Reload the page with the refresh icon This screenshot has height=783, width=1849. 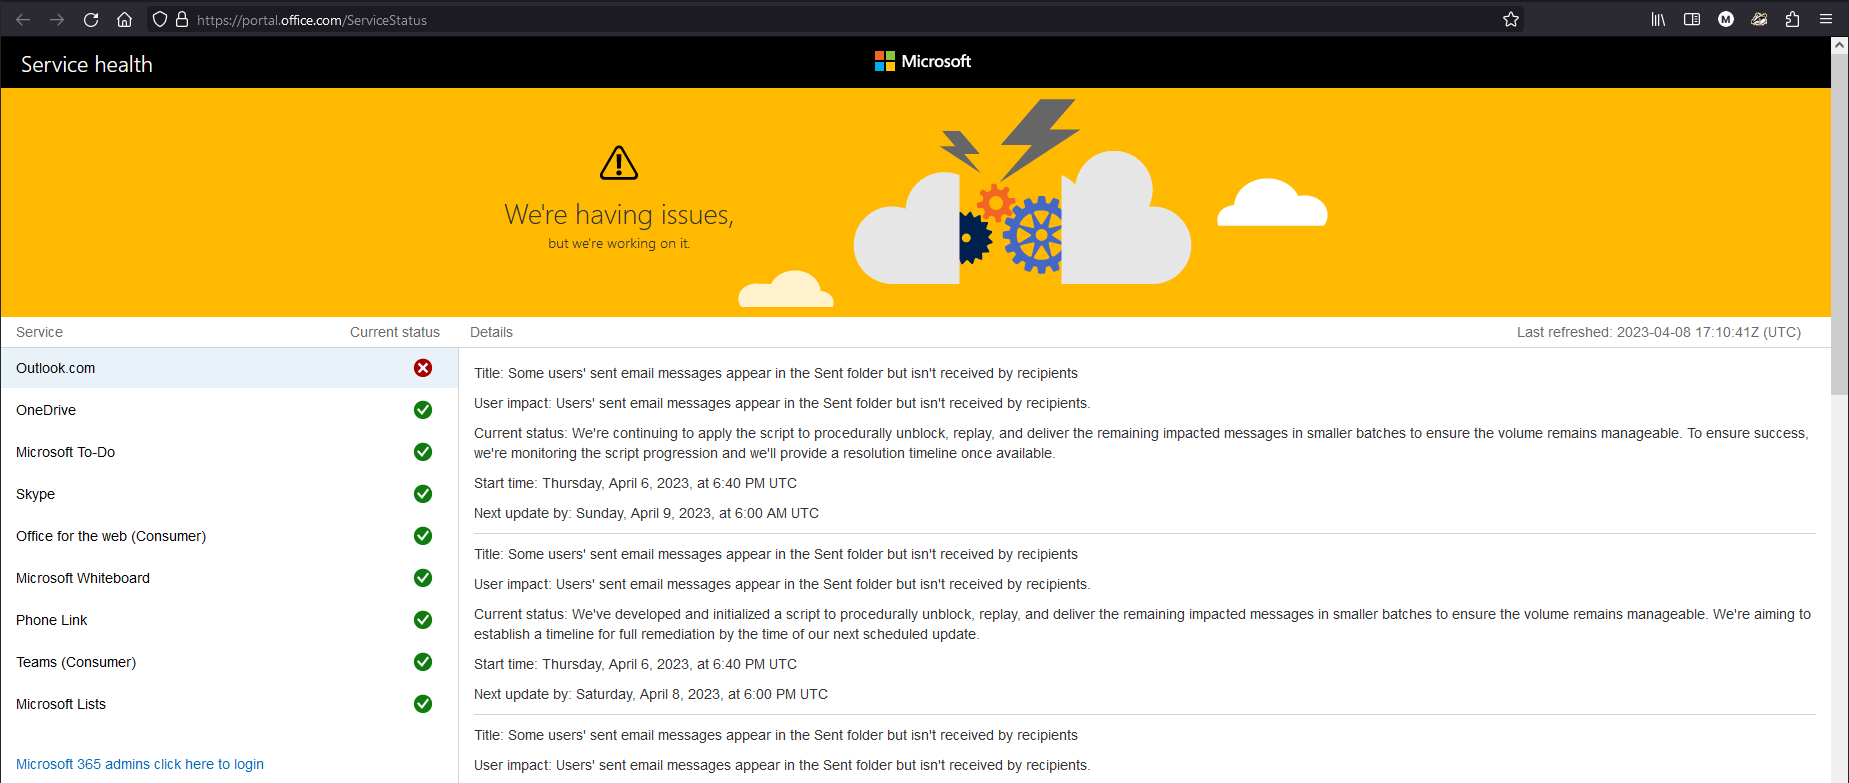pyautogui.click(x=91, y=19)
